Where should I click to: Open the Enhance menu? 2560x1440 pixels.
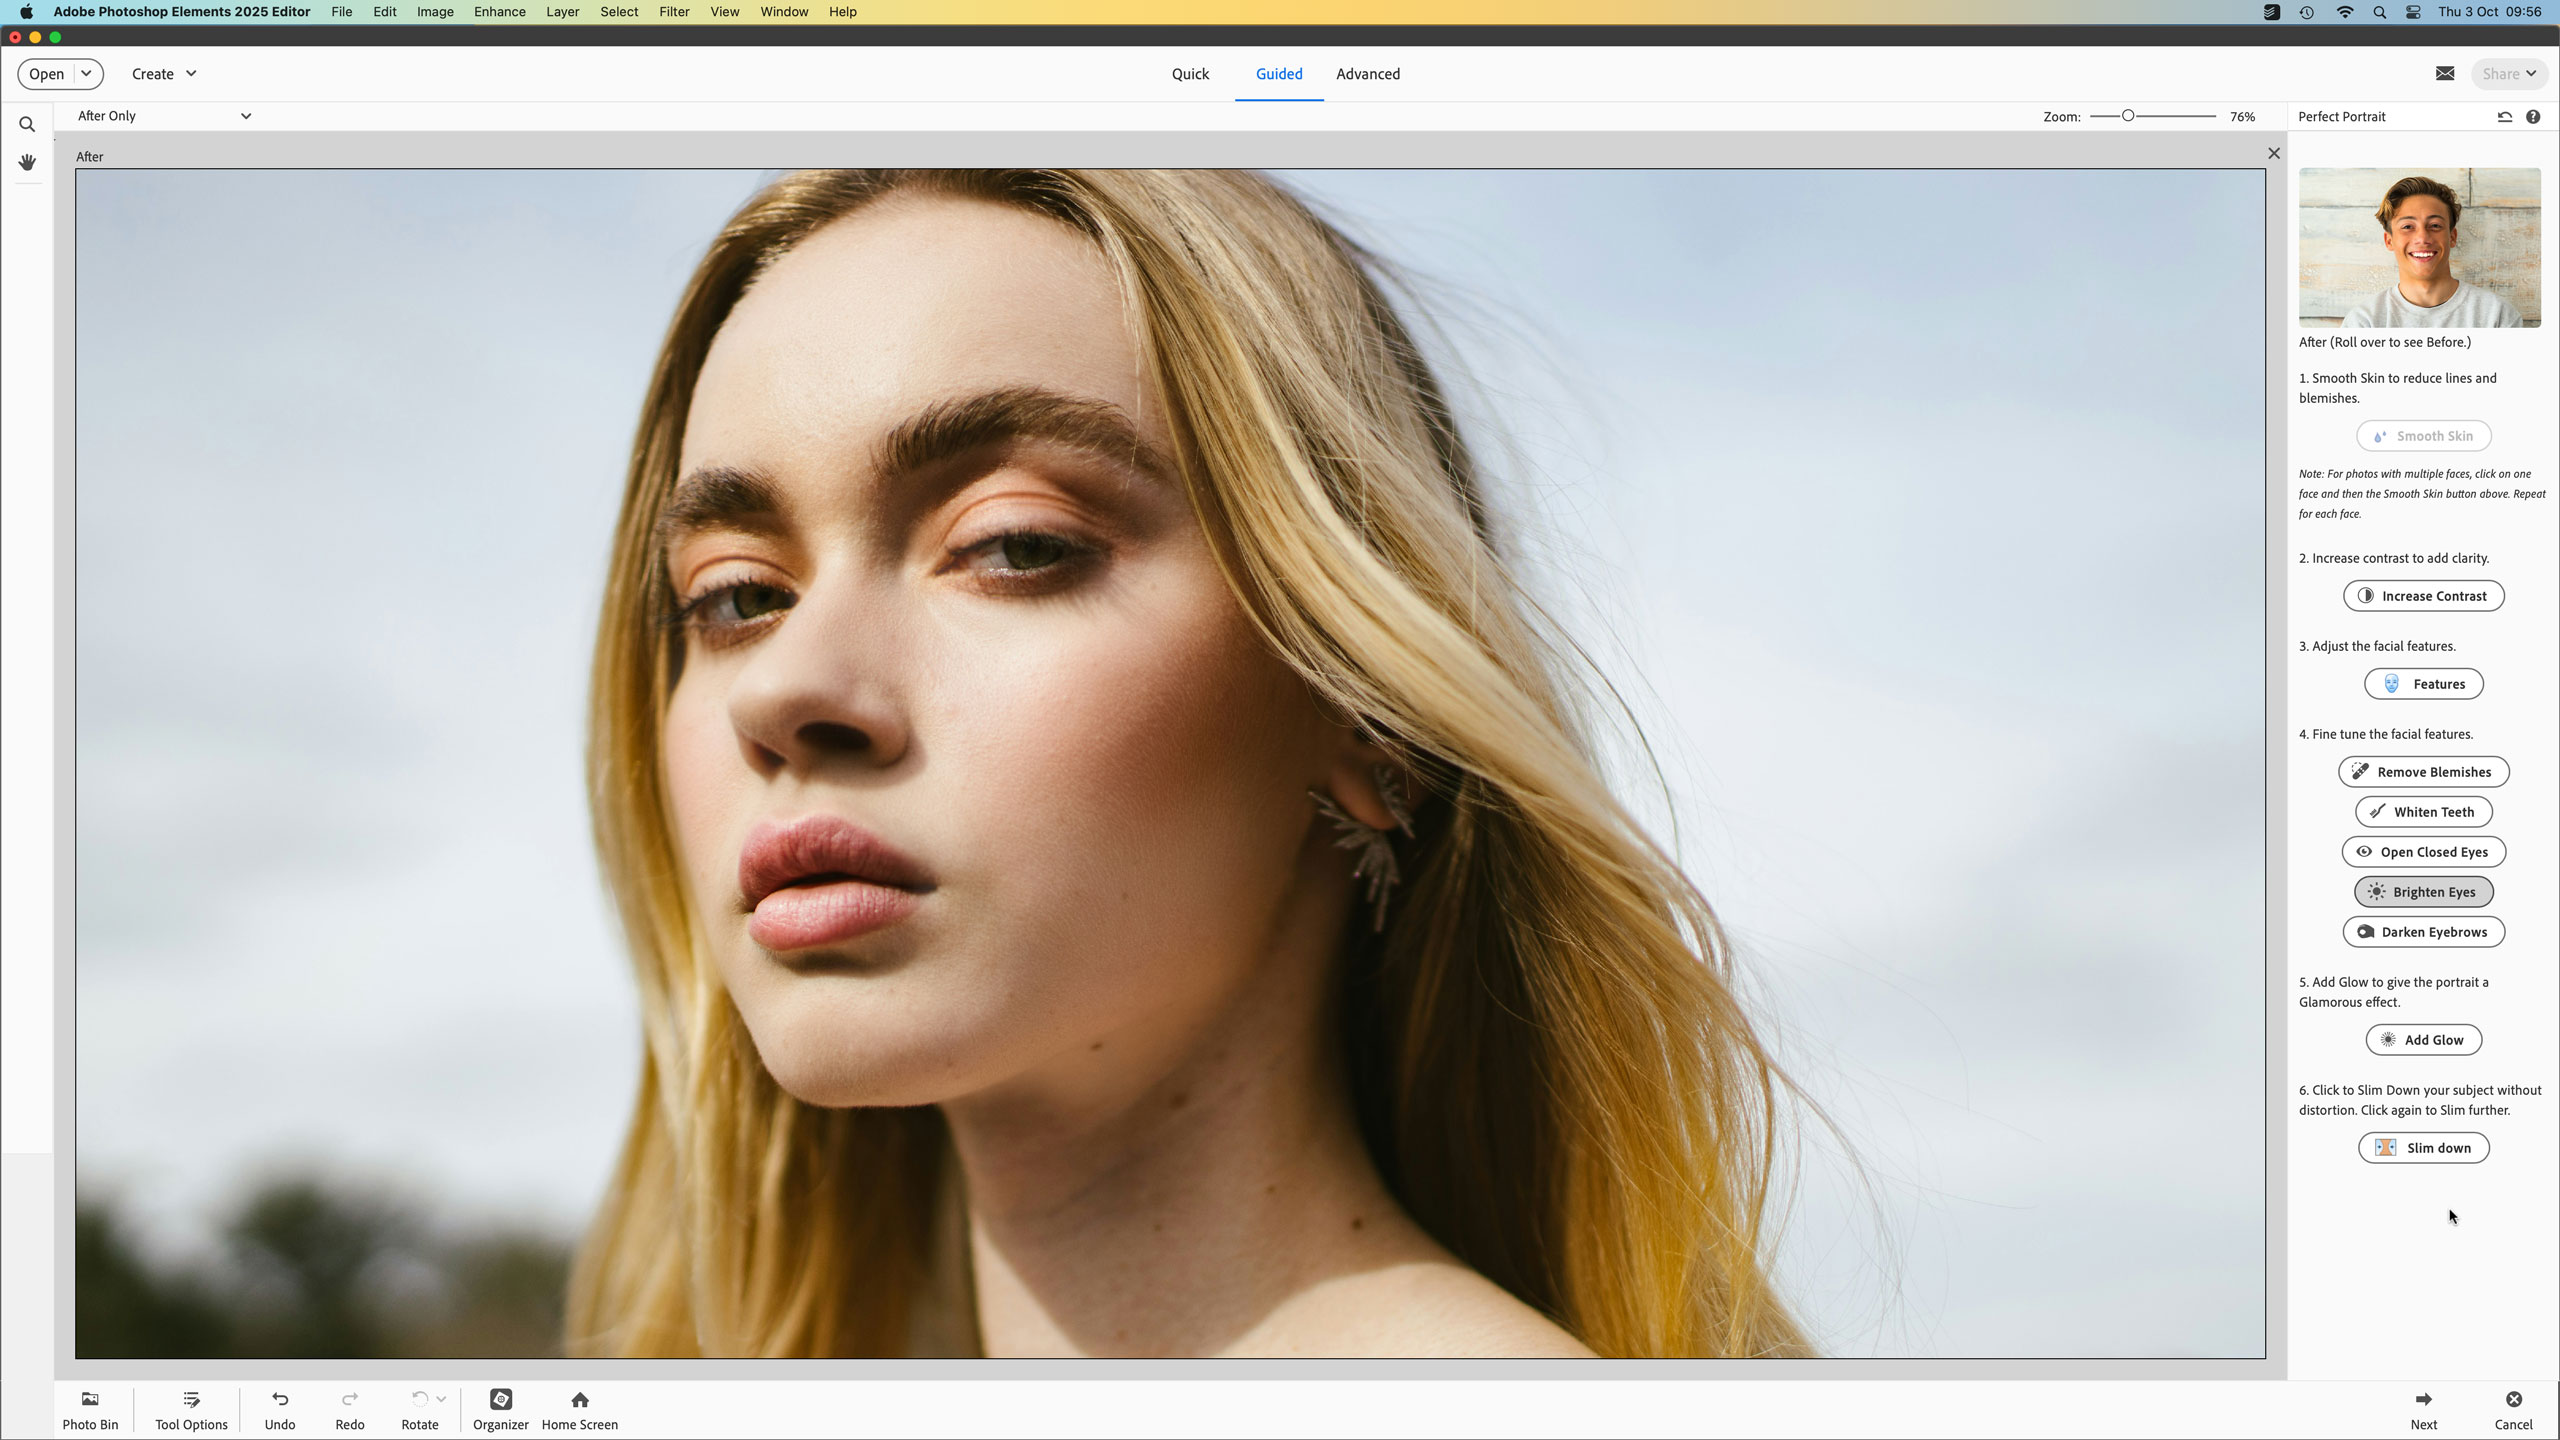coord(499,12)
